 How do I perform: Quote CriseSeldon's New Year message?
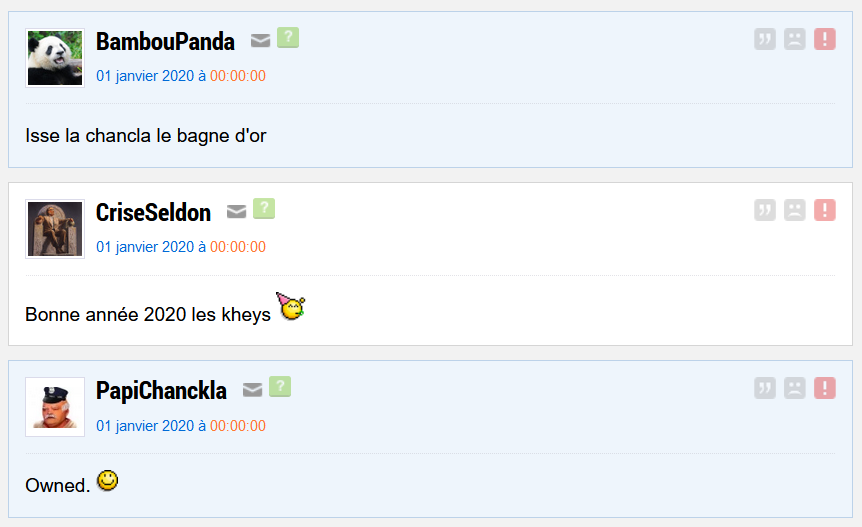pos(765,210)
